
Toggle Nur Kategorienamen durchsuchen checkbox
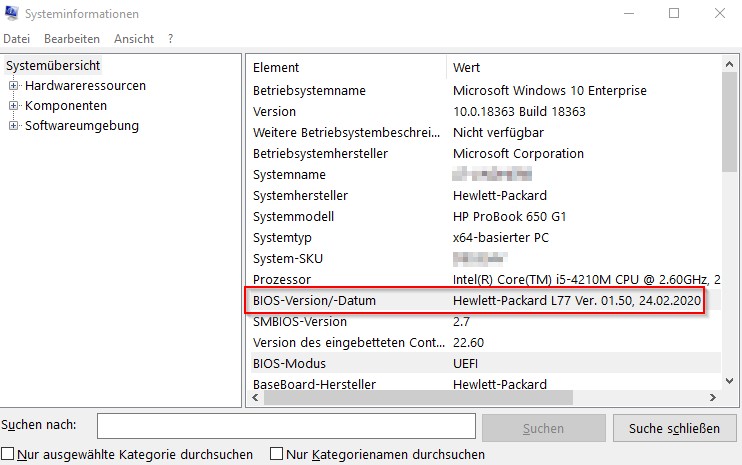pyautogui.click(x=278, y=454)
